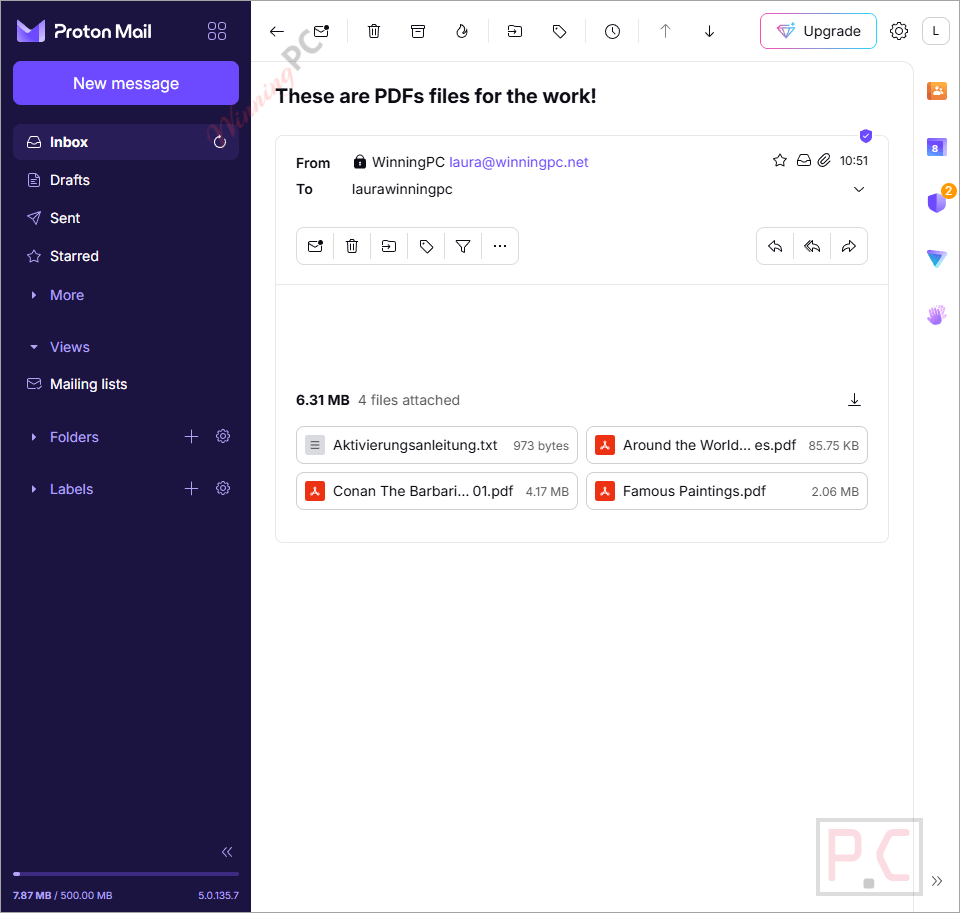960x913 pixels.
Task: Go to previous message with the up arrow
Action: tap(666, 31)
